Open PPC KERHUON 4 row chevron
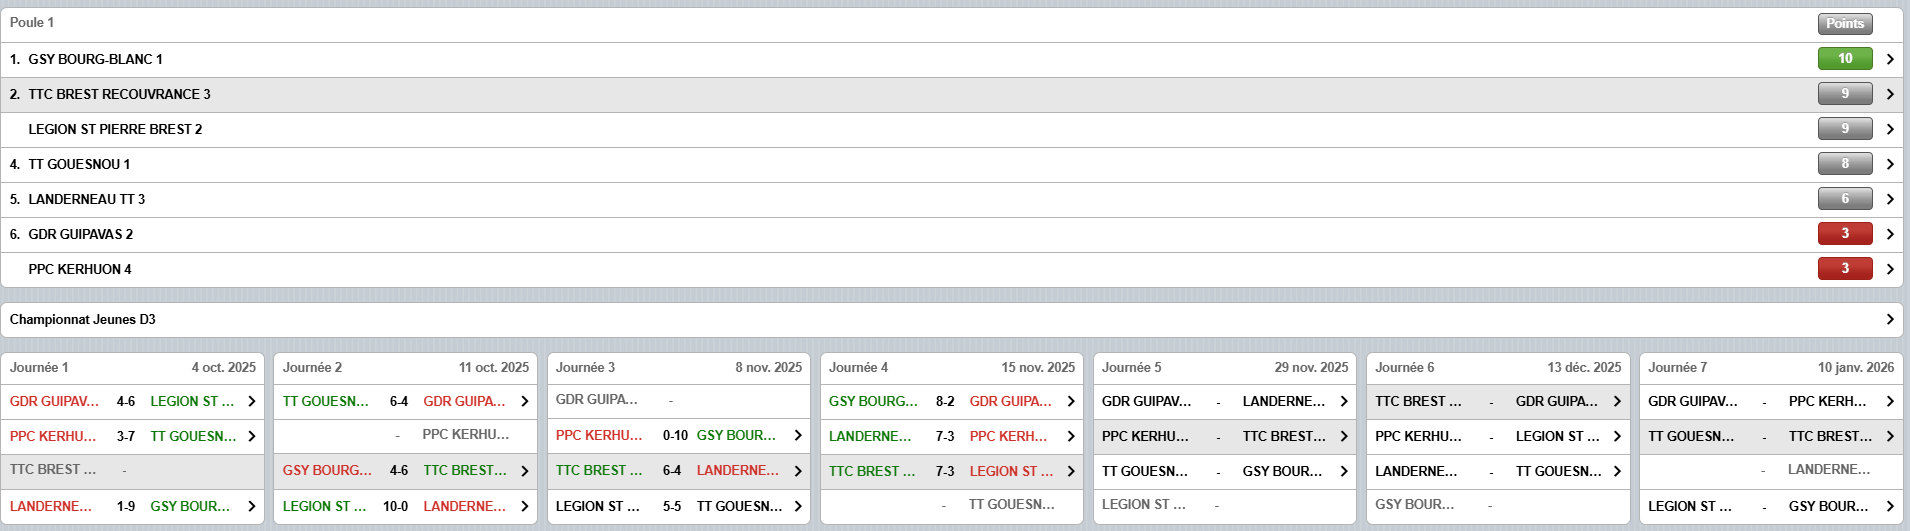This screenshot has width=1910, height=531. [x=1889, y=269]
